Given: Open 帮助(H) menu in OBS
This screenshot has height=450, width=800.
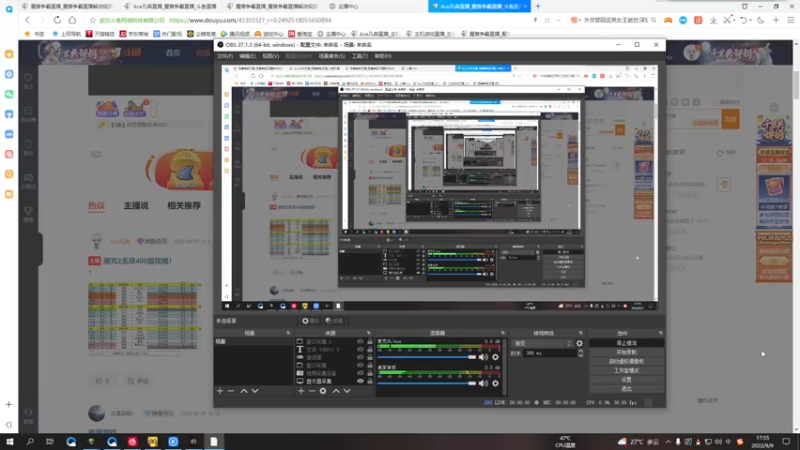Looking at the screenshot, I should click(x=383, y=56).
